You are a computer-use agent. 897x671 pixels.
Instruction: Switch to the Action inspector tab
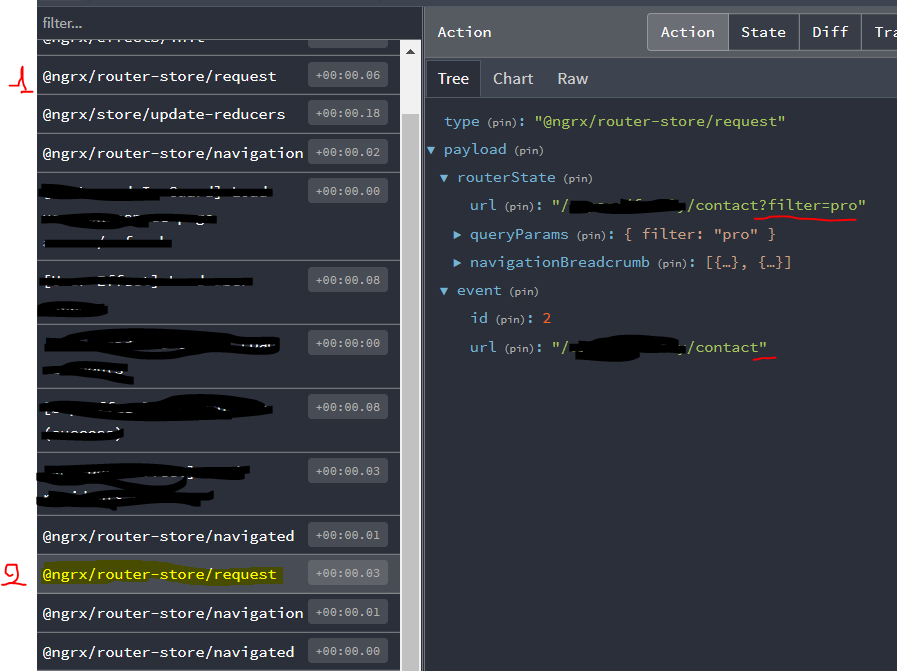click(x=688, y=32)
